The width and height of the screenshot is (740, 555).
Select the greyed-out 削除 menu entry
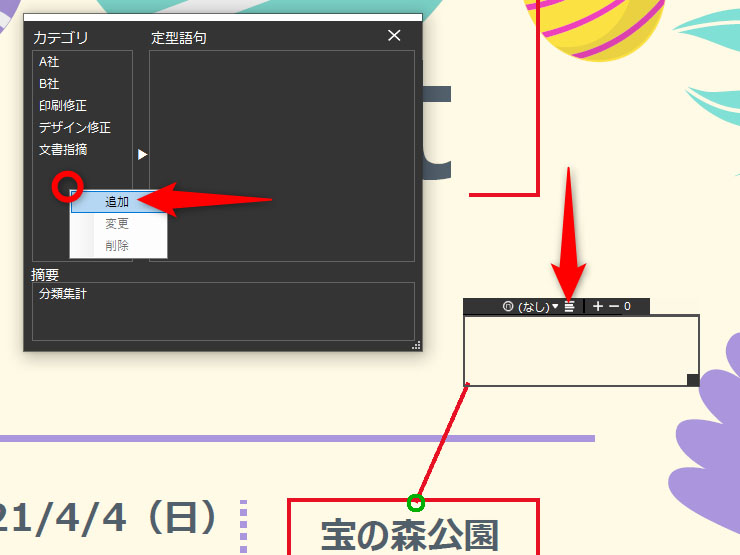118,245
